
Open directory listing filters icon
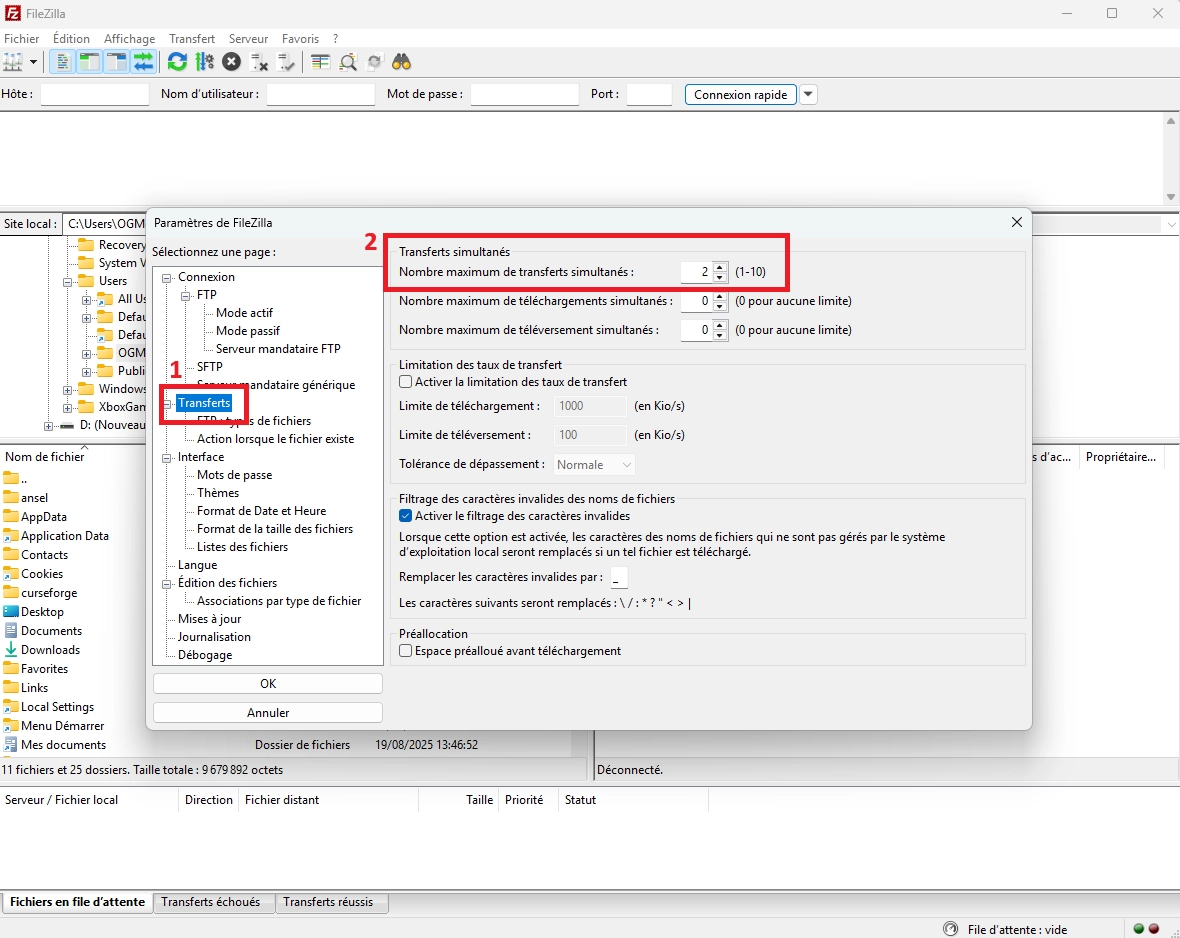click(321, 62)
